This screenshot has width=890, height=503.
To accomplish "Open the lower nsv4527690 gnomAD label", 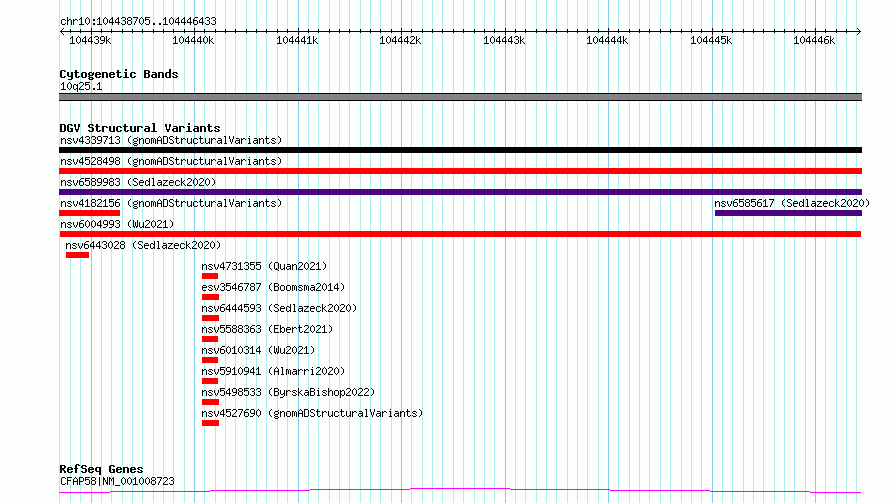I will tap(312, 413).
